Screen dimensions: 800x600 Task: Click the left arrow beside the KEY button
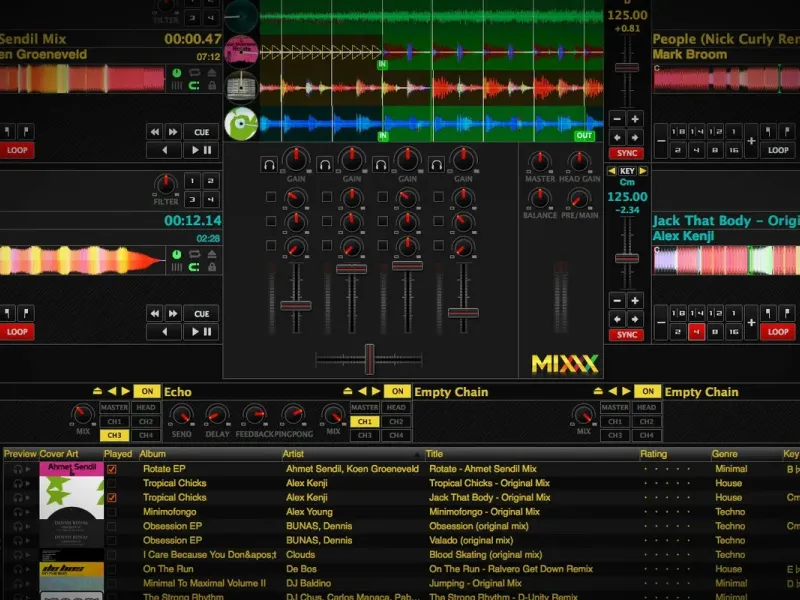[611, 171]
